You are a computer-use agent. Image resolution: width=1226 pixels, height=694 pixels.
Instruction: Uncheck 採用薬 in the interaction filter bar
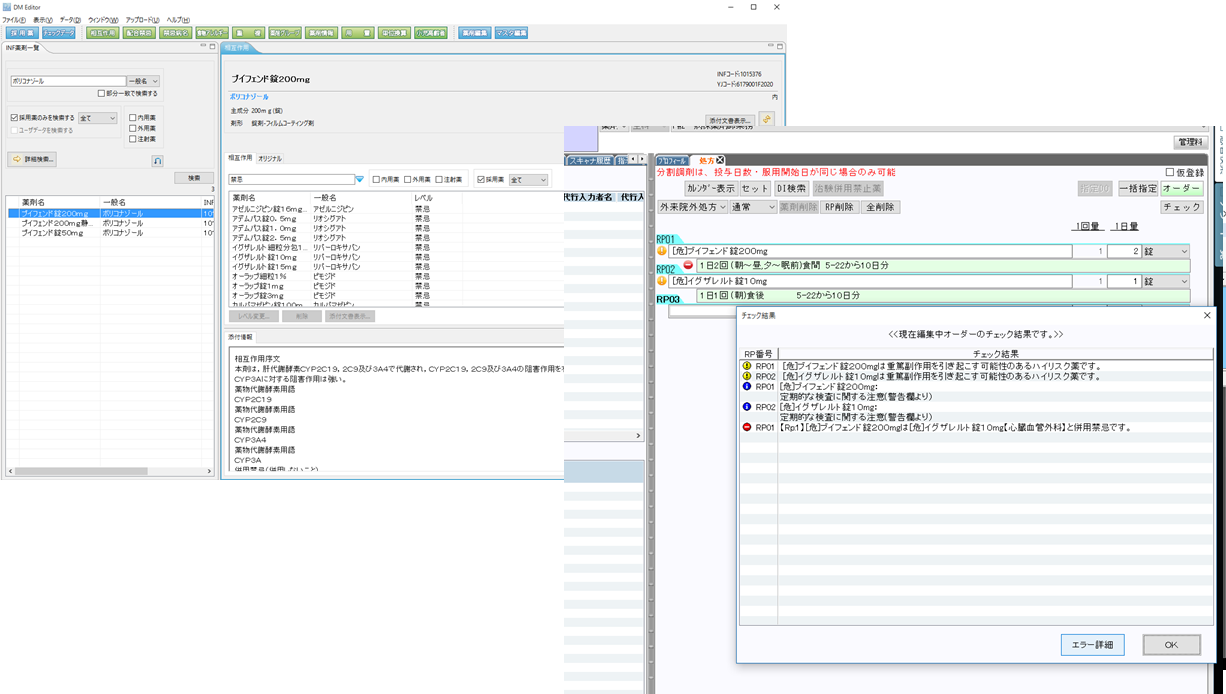(481, 180)
